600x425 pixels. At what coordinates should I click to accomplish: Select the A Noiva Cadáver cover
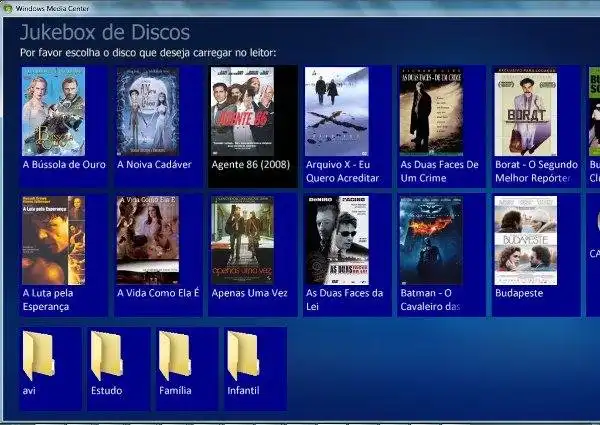(148, 111)
